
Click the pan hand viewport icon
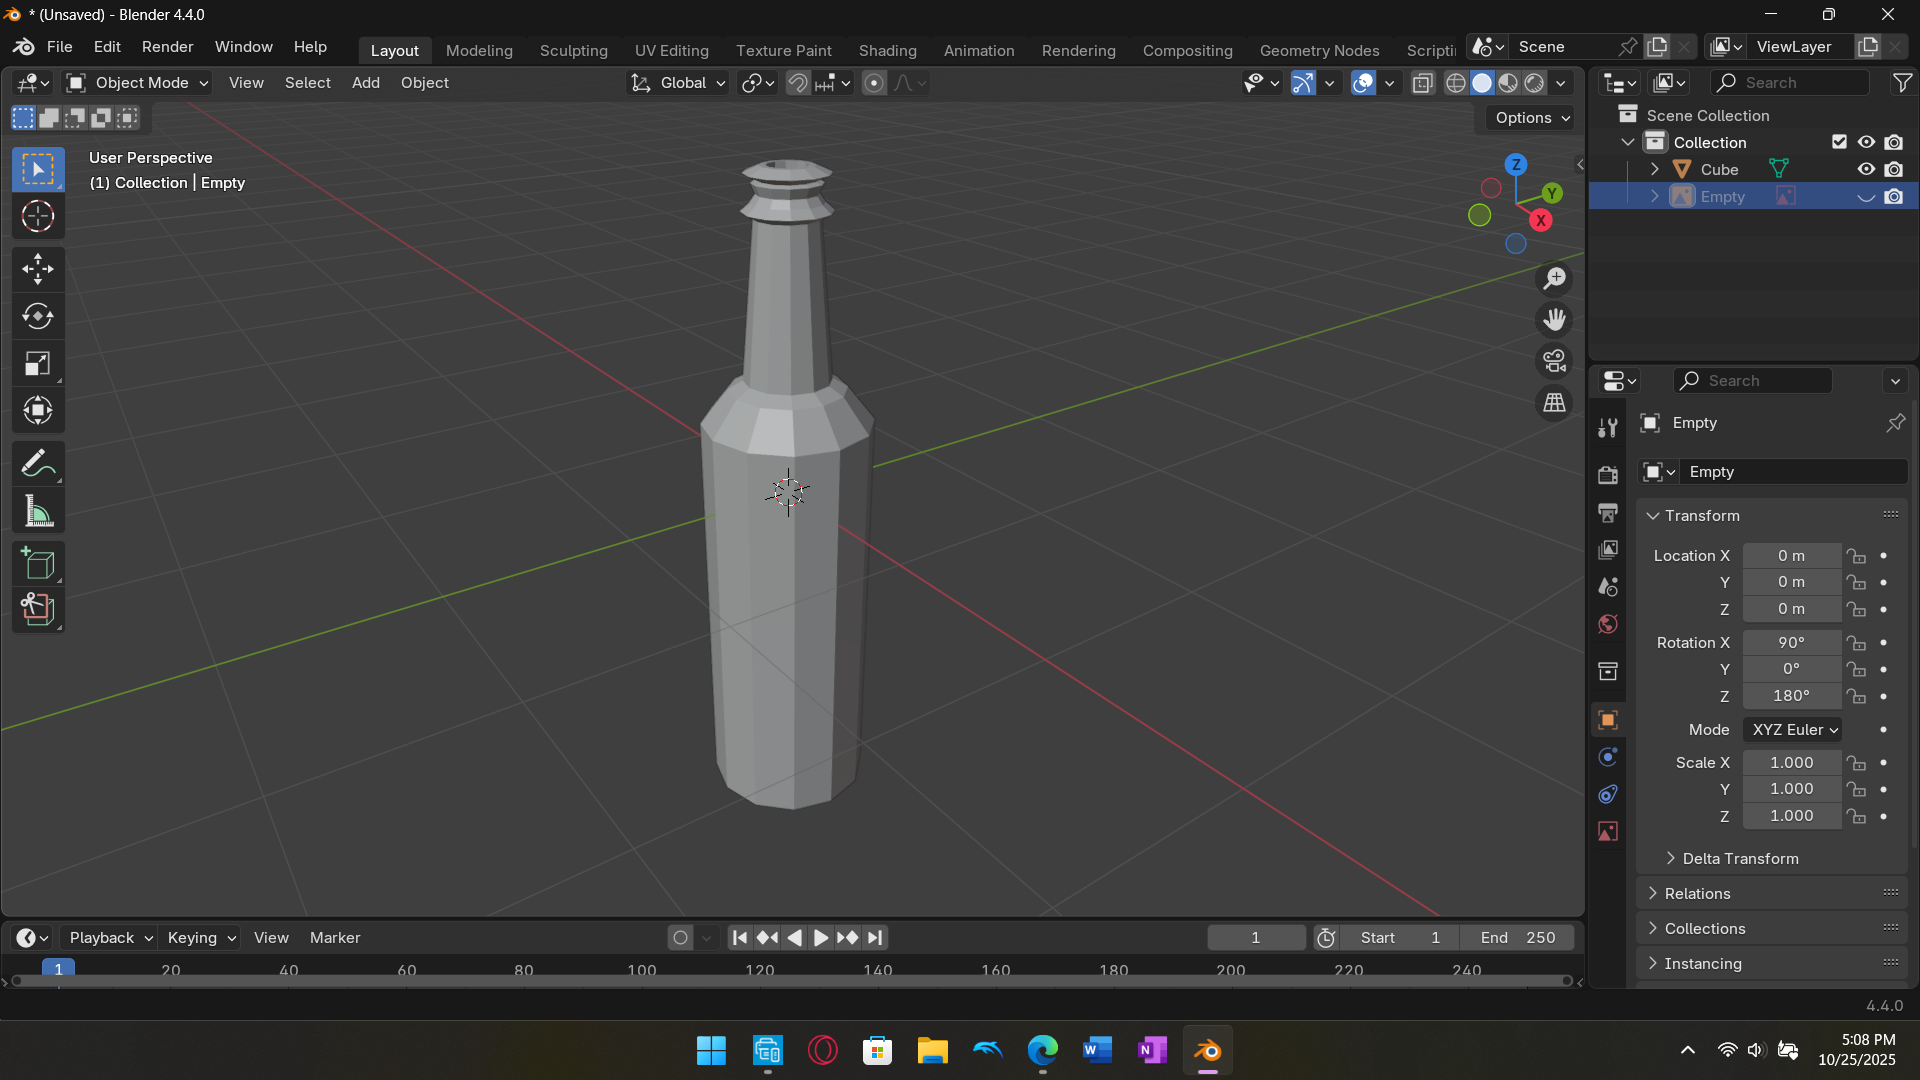(1554, 320)
